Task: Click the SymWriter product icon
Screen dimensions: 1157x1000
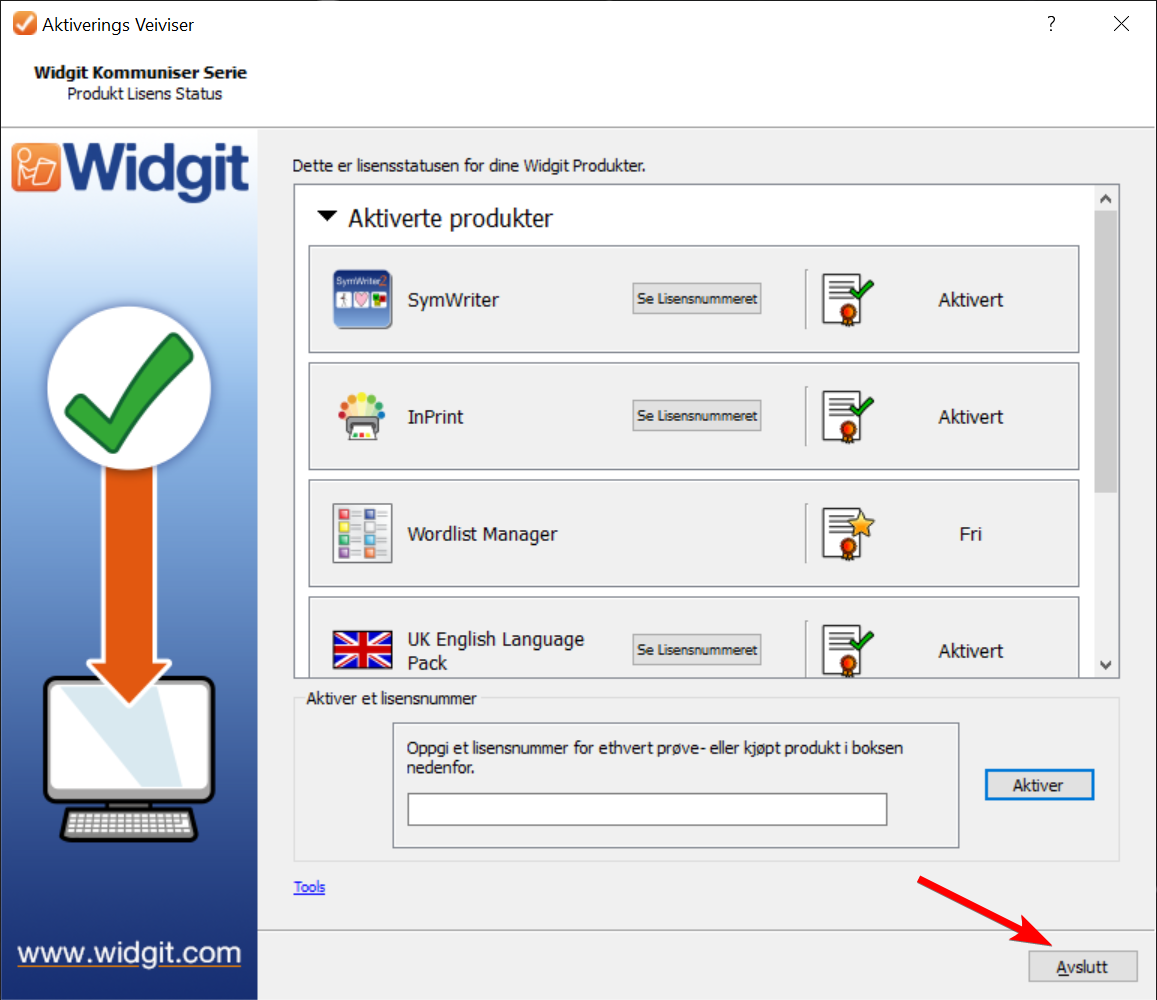Action: (362, 299)
